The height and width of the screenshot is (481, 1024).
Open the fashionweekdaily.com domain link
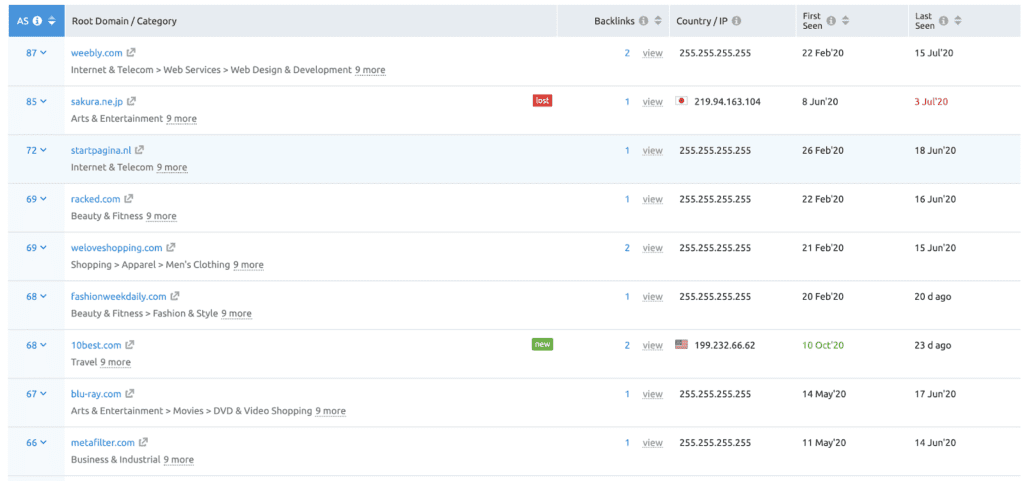[119, 296]
